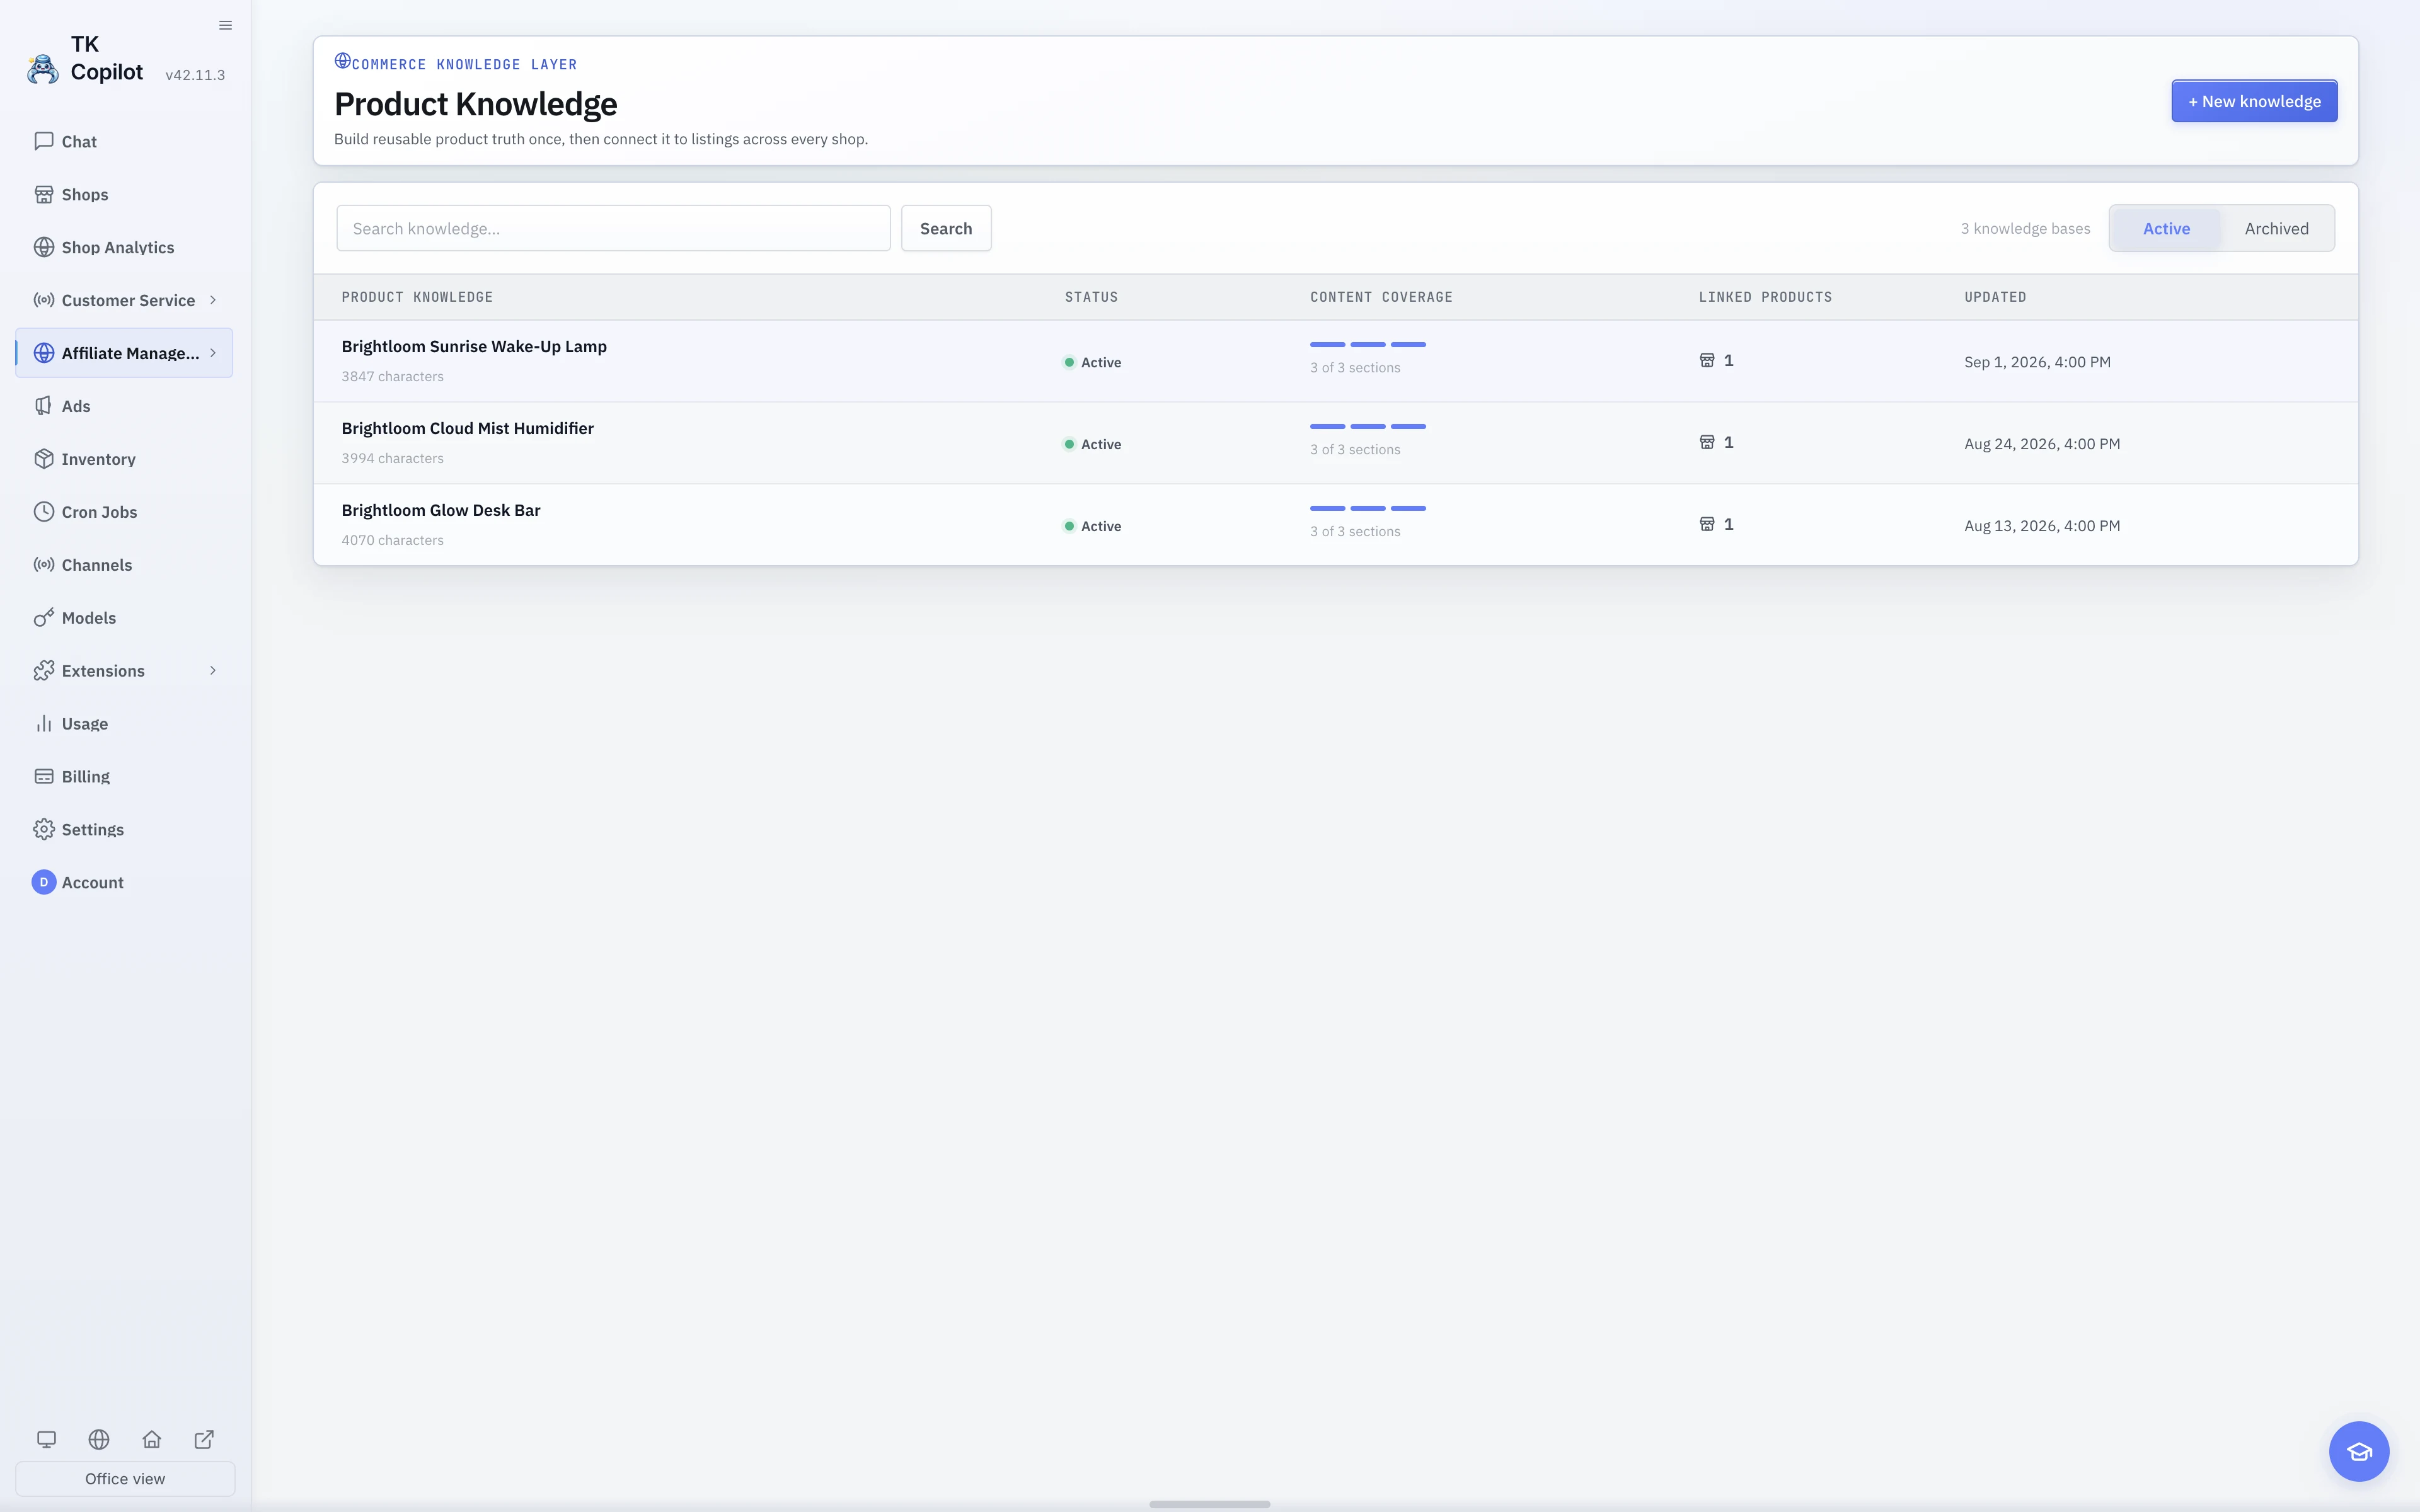Open Inventory from the sidebar
This screenshot has height=1512, width=2420.
[x=124, y=459]
